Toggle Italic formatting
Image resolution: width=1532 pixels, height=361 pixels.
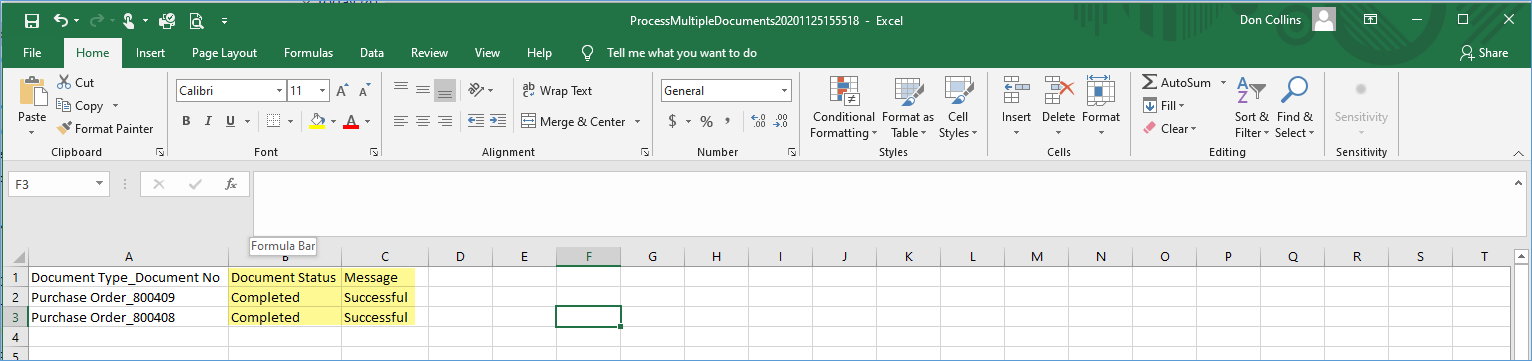coord(209,122)
